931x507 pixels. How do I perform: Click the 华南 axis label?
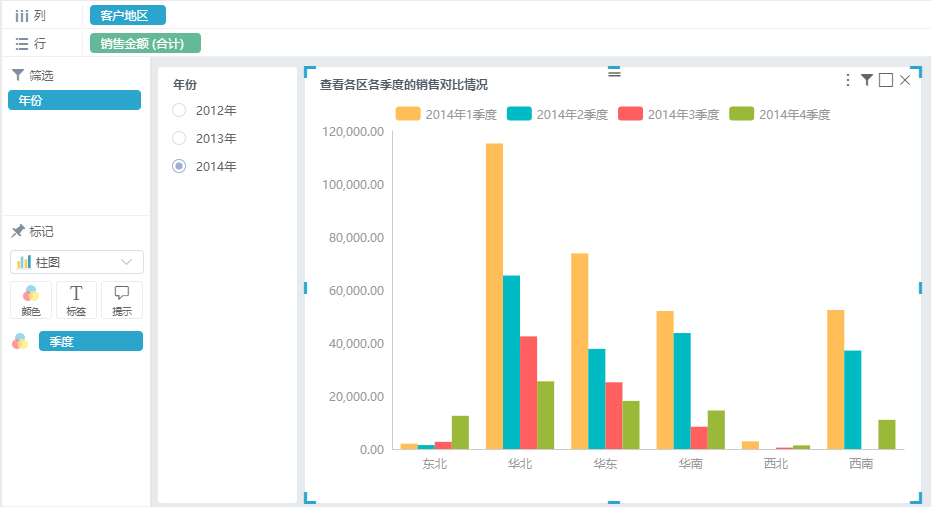coord(691,464)
